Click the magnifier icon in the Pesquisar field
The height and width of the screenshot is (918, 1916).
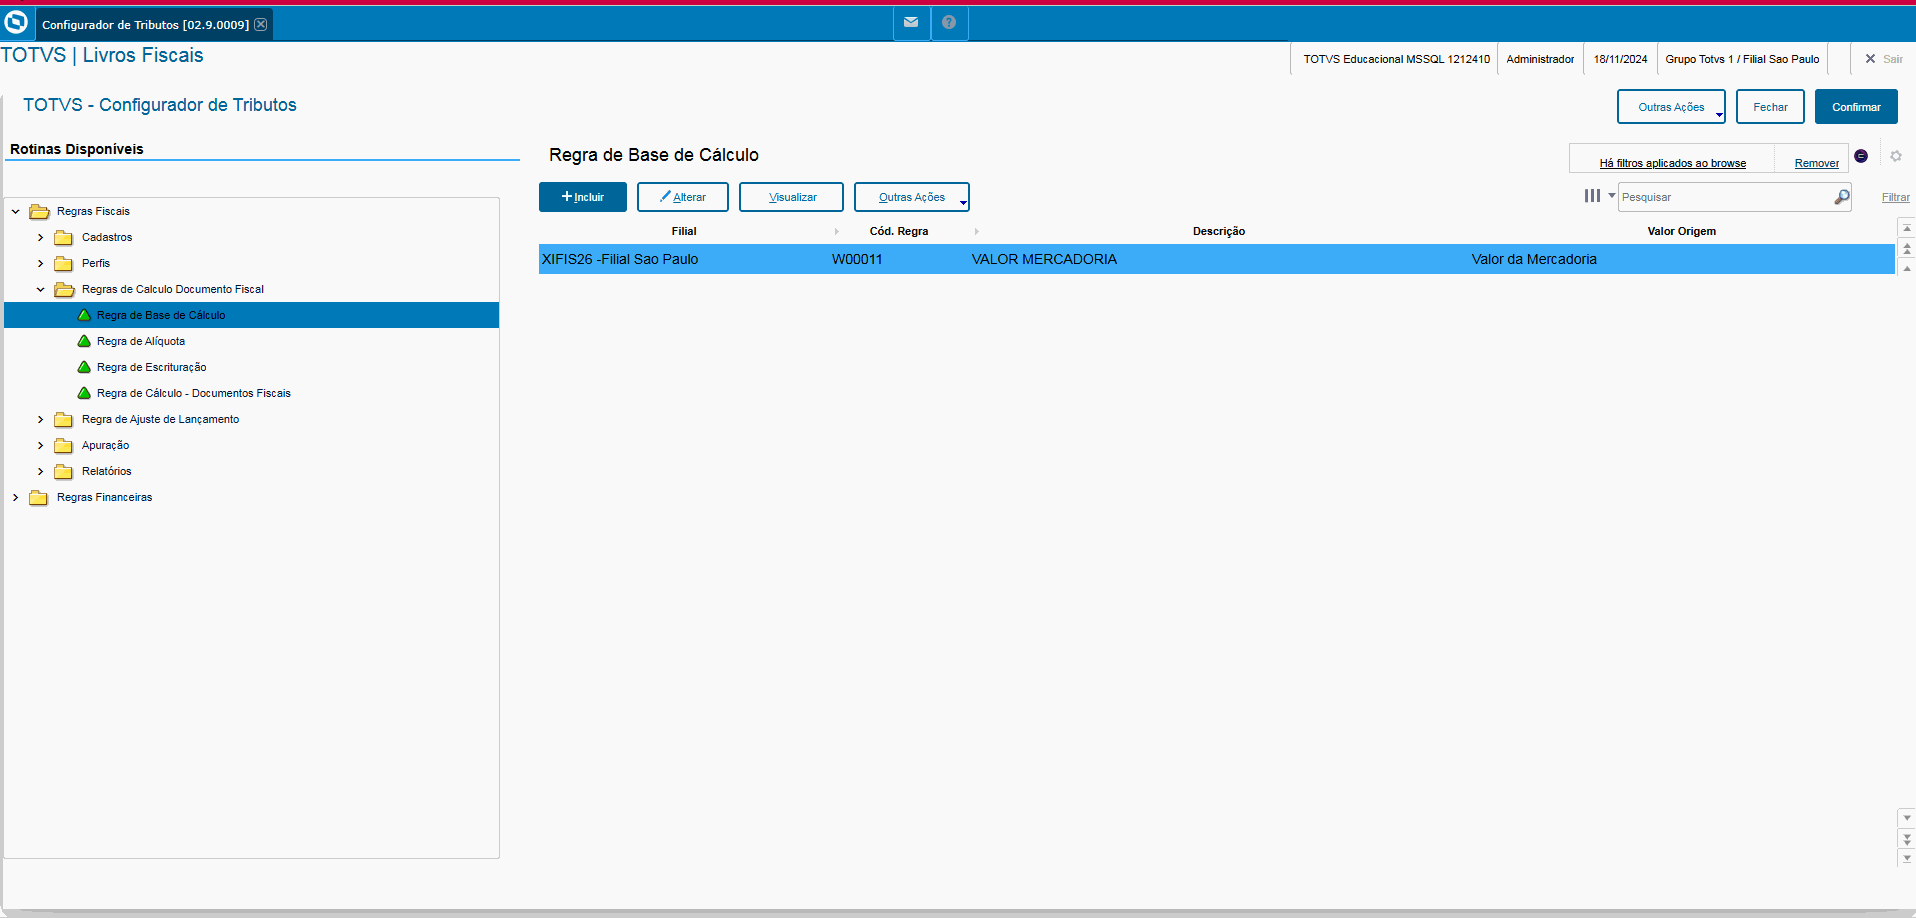click(x=1842, y=197)
